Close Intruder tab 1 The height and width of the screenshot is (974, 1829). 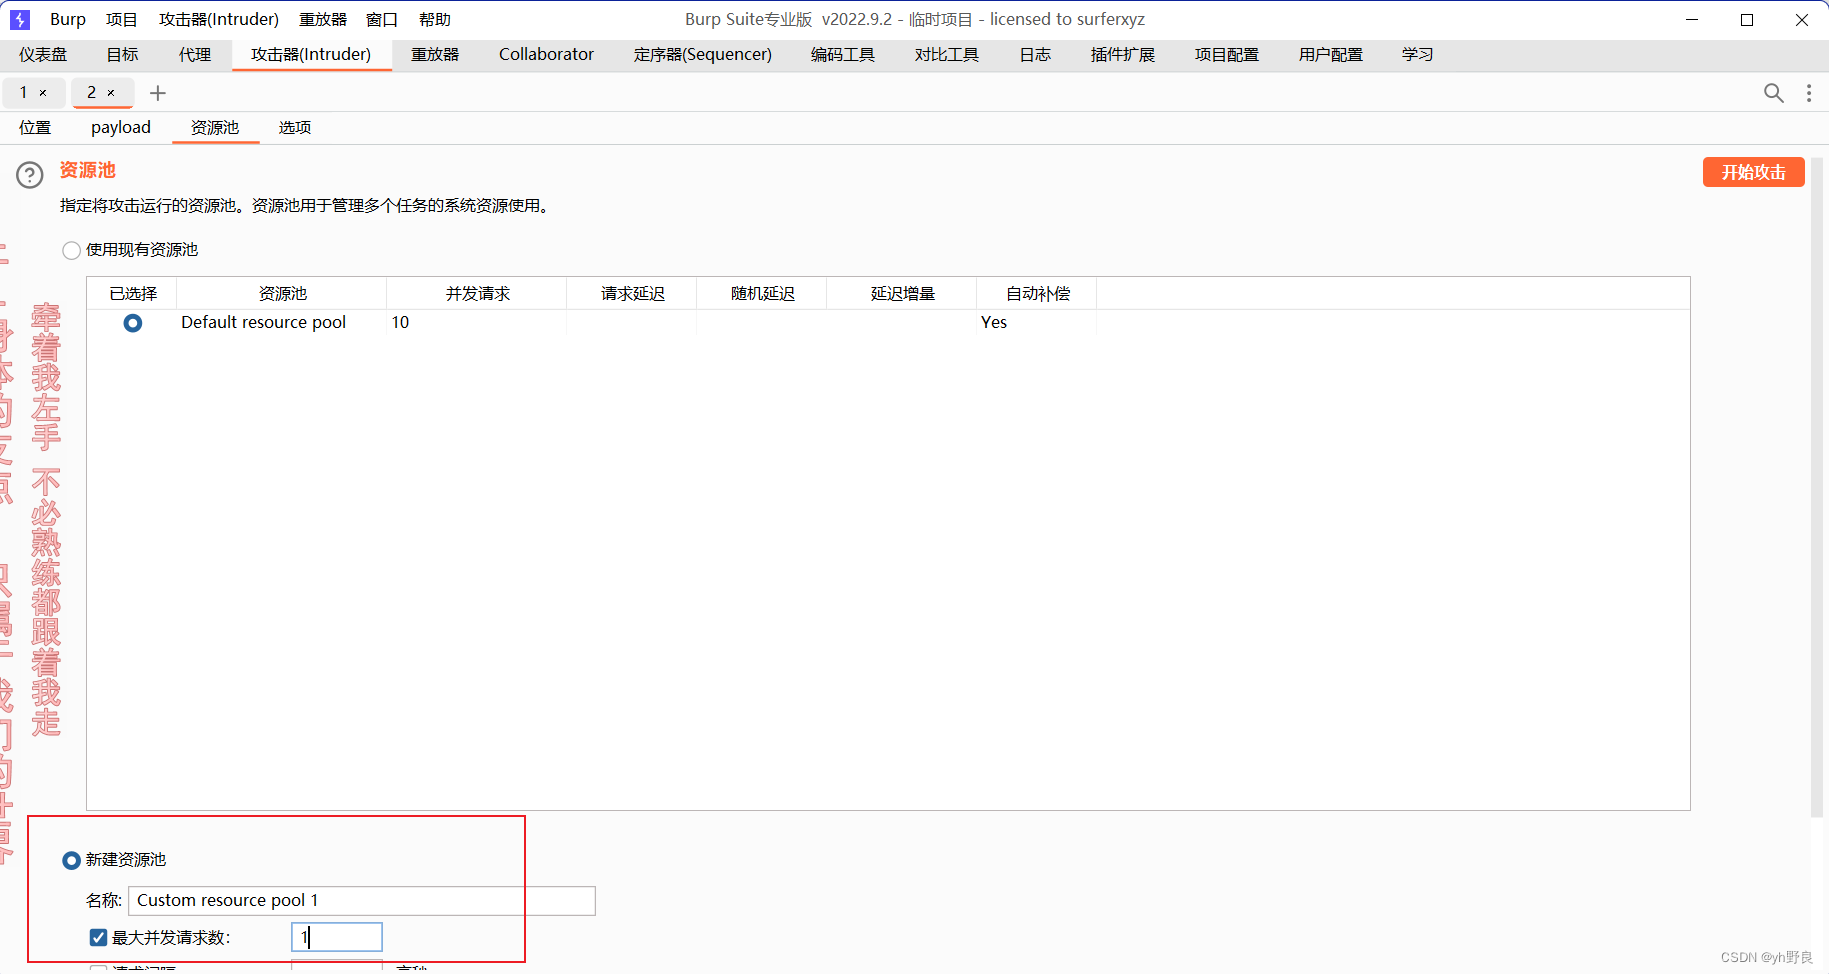(43, 93)
